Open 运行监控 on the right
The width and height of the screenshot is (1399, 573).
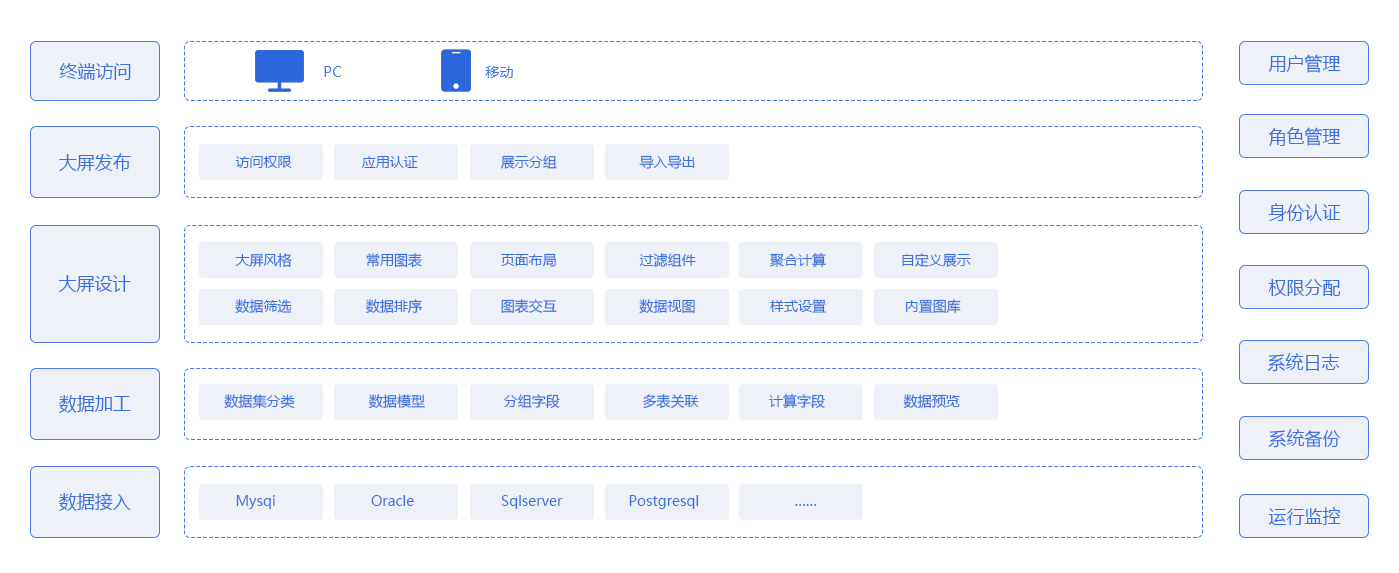[1304, 516]
